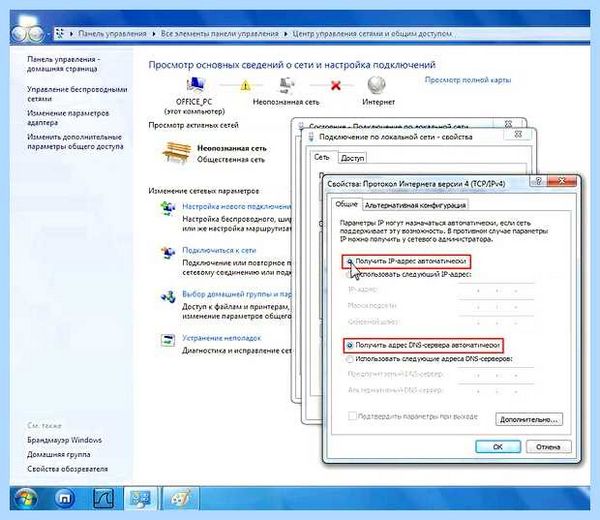The height and width of the screenshot is (520, 600).
Task: Switch to Сеть tab in properties window
Action: pyautogui.click(x=321, y=157)
